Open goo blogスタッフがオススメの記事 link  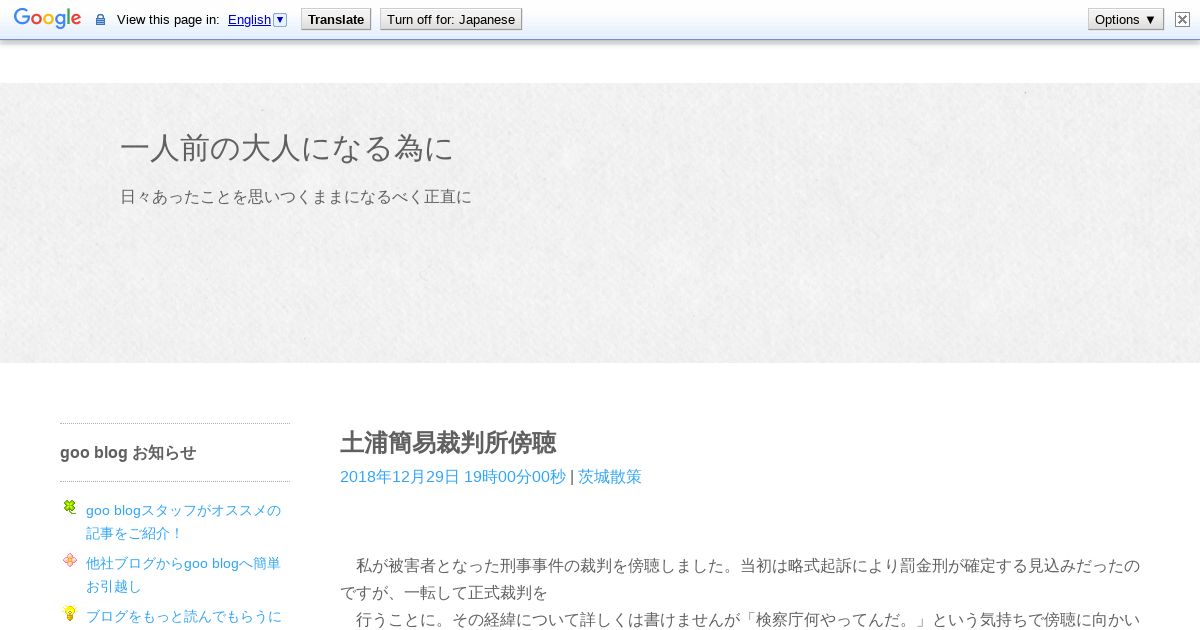pyautogui.click(x=184, y=522)
